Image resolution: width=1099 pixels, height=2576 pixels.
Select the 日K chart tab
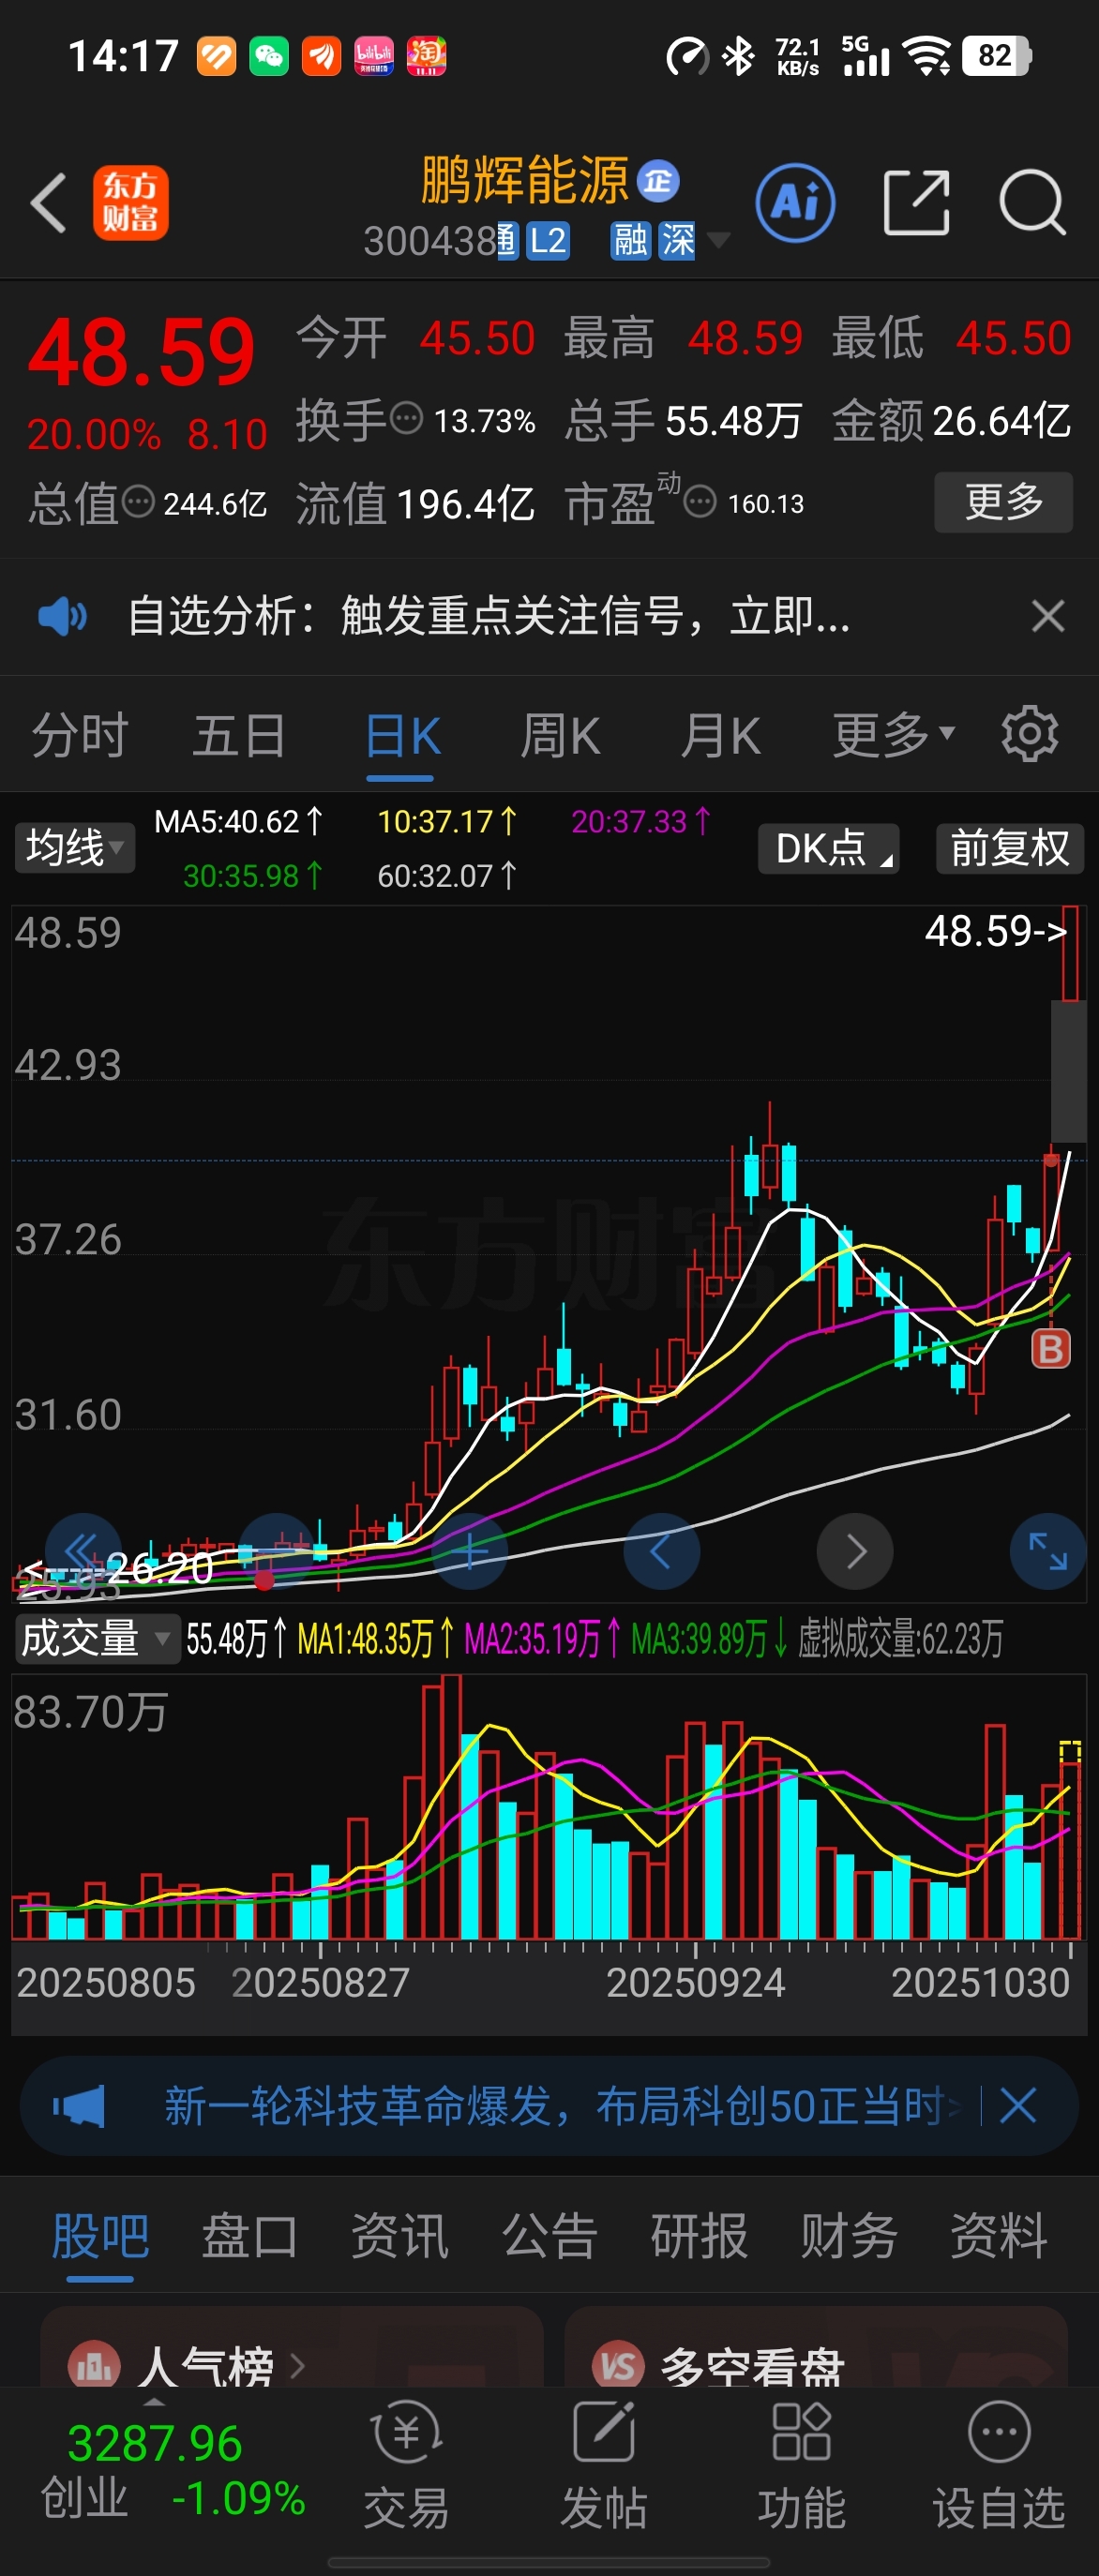[402, 736]
